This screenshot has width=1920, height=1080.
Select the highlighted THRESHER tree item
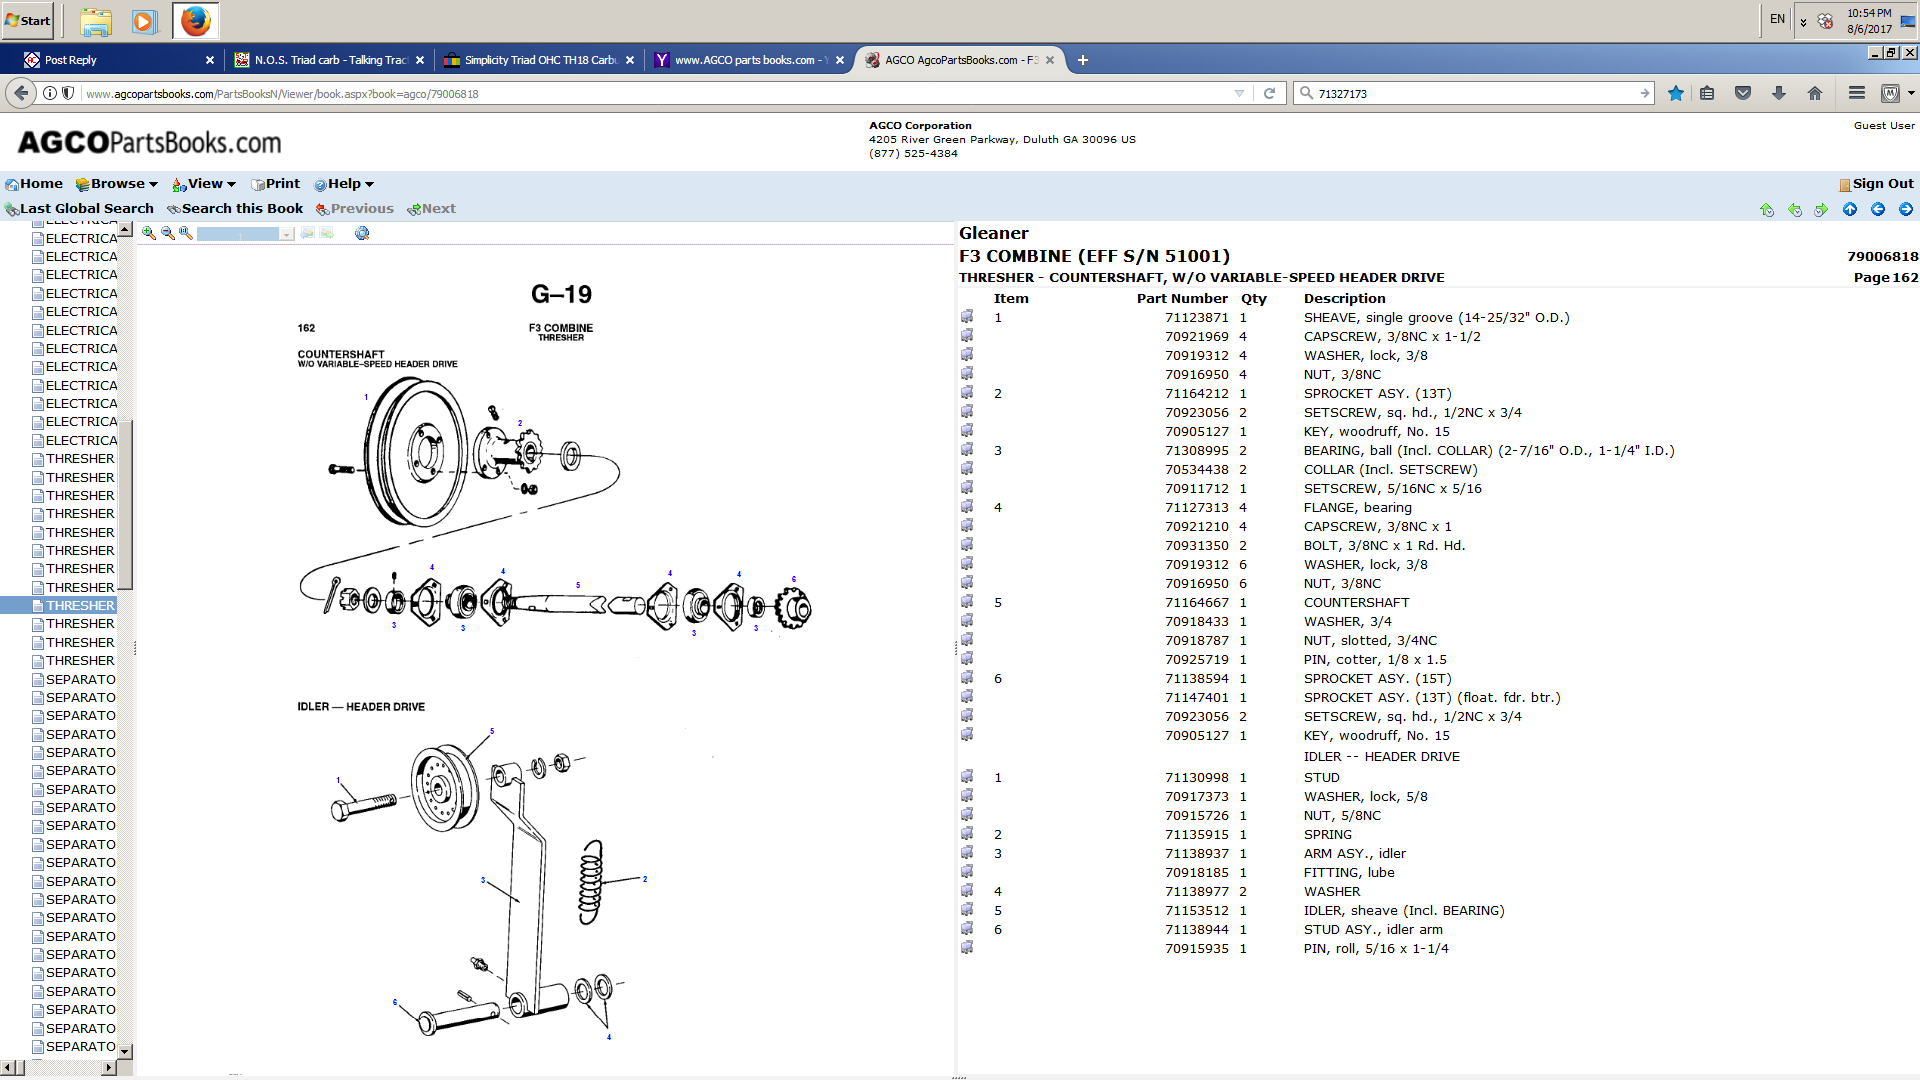click(80, 606)
